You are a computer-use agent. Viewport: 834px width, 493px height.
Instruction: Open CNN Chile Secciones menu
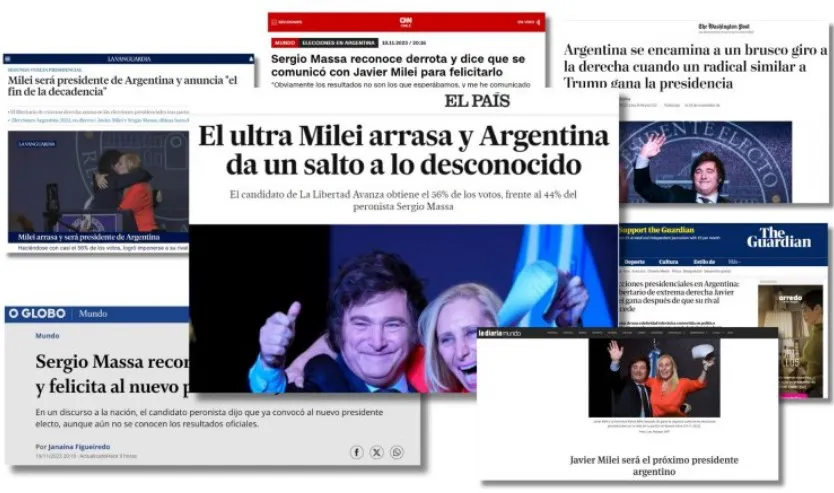pyautogui.click(x=287, y=22)
